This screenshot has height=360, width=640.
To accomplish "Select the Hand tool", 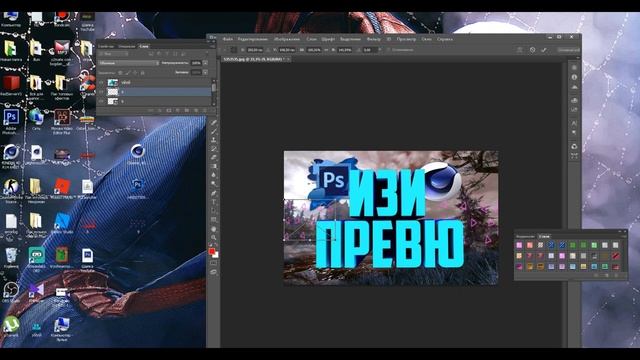I will [213, 229].
